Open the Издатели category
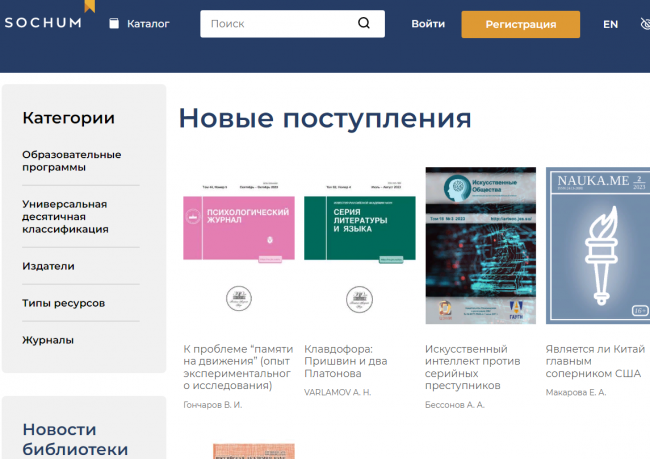 click(x=48, y=266)
